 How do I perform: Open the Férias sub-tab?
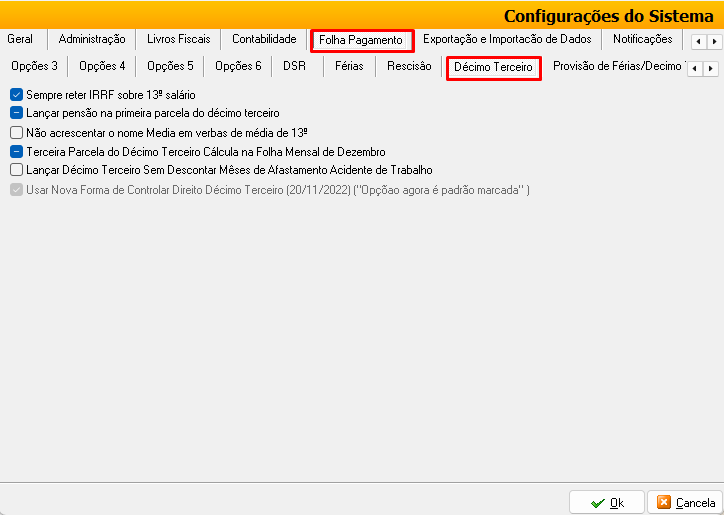[349, 67]
